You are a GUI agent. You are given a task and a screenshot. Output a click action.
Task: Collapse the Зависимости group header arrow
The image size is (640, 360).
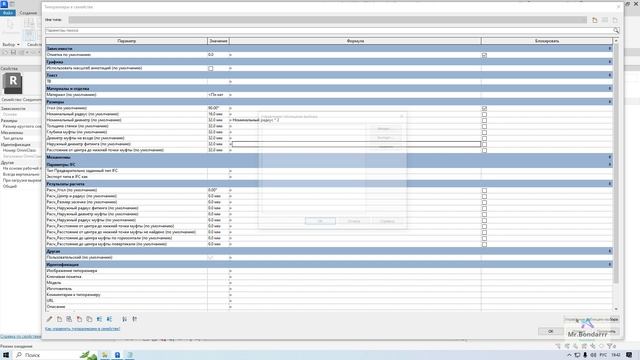point(610,49)
